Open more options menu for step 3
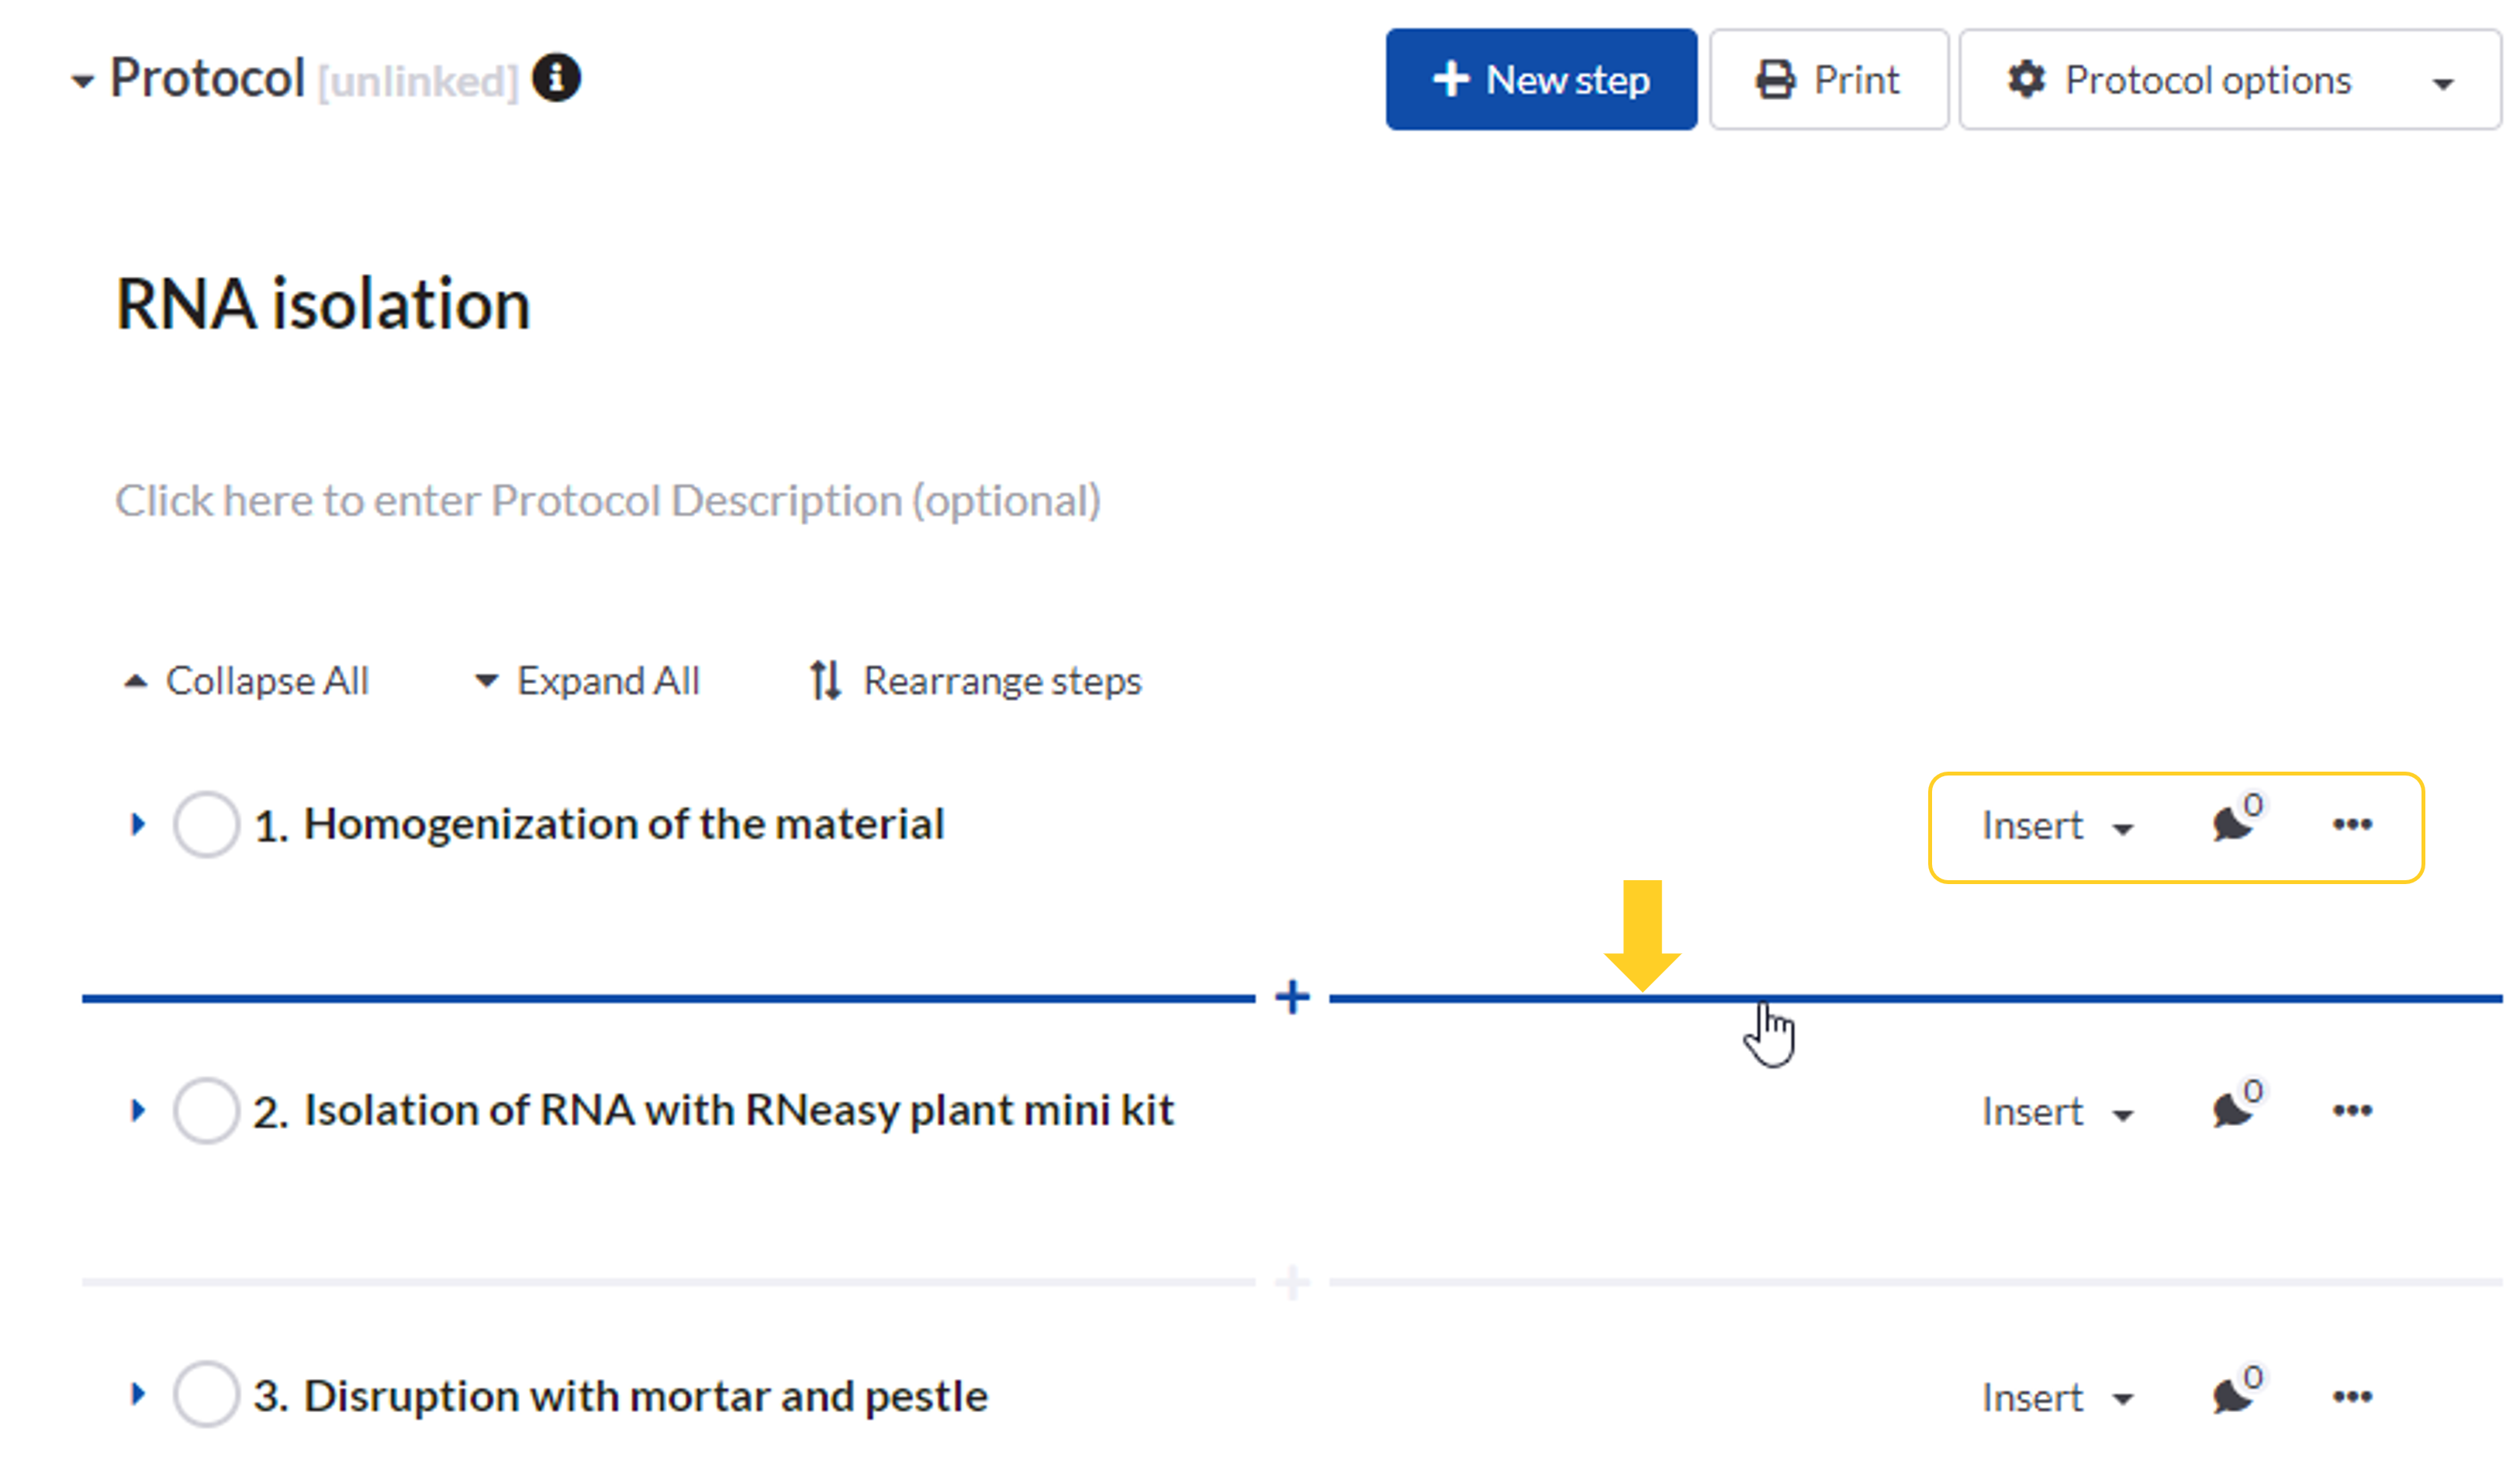 2352,1396
